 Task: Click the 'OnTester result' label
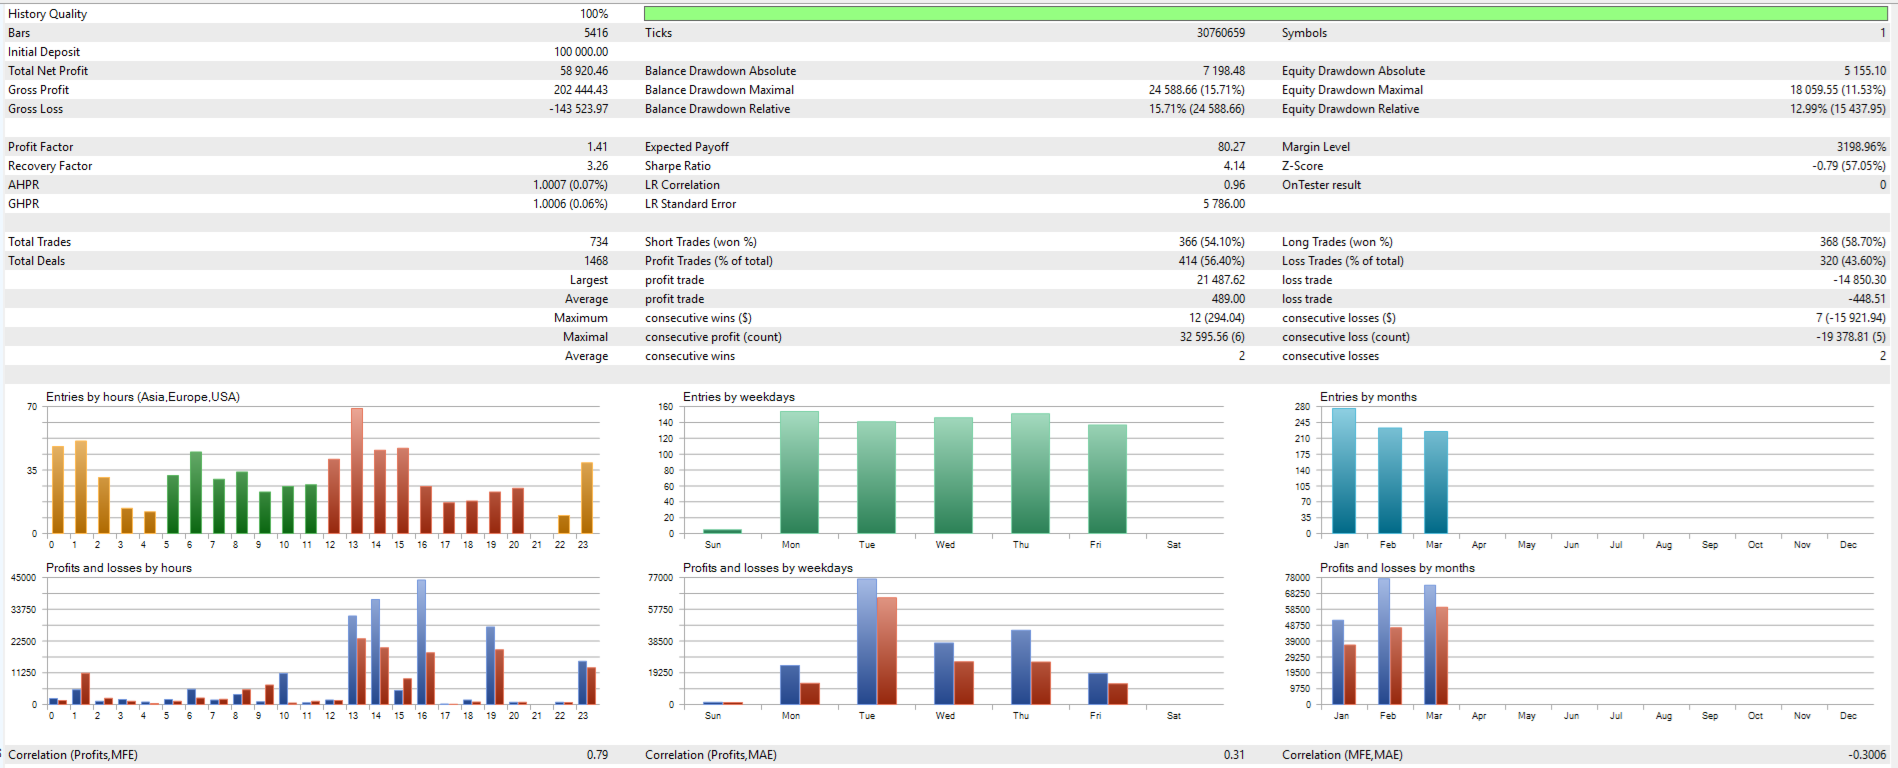(1321, 185)
